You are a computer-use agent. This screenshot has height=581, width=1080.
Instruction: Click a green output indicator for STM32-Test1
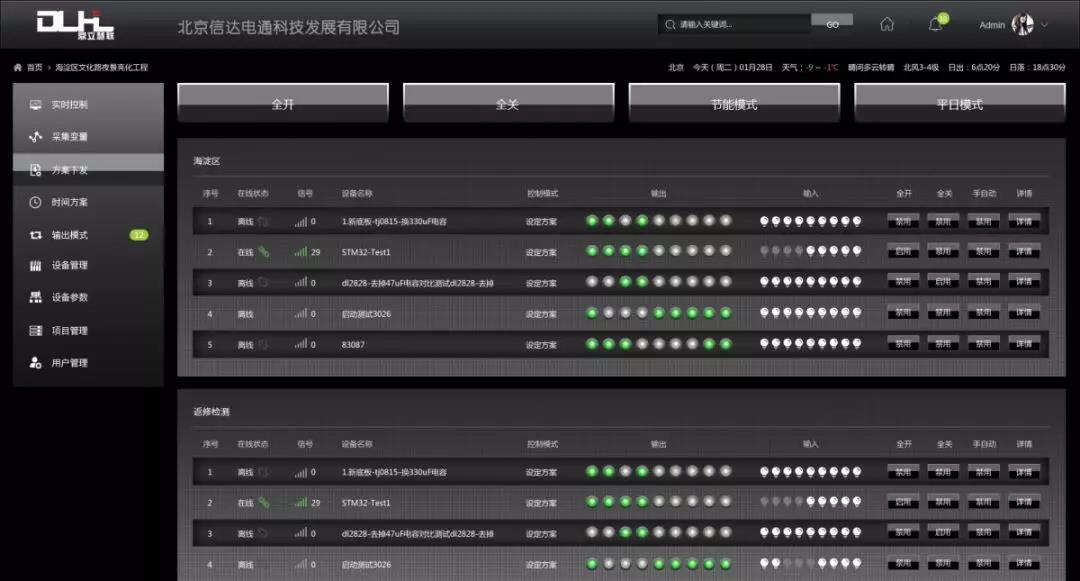pos(593,252)
